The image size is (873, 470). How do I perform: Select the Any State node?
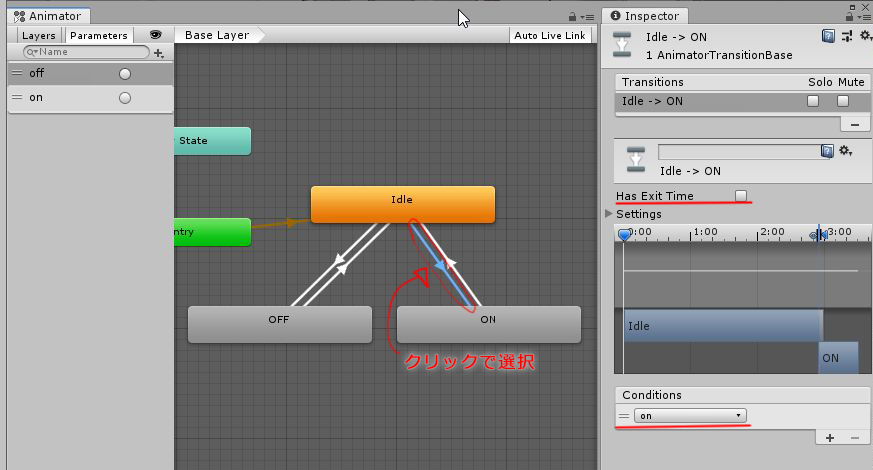point(212,141)
